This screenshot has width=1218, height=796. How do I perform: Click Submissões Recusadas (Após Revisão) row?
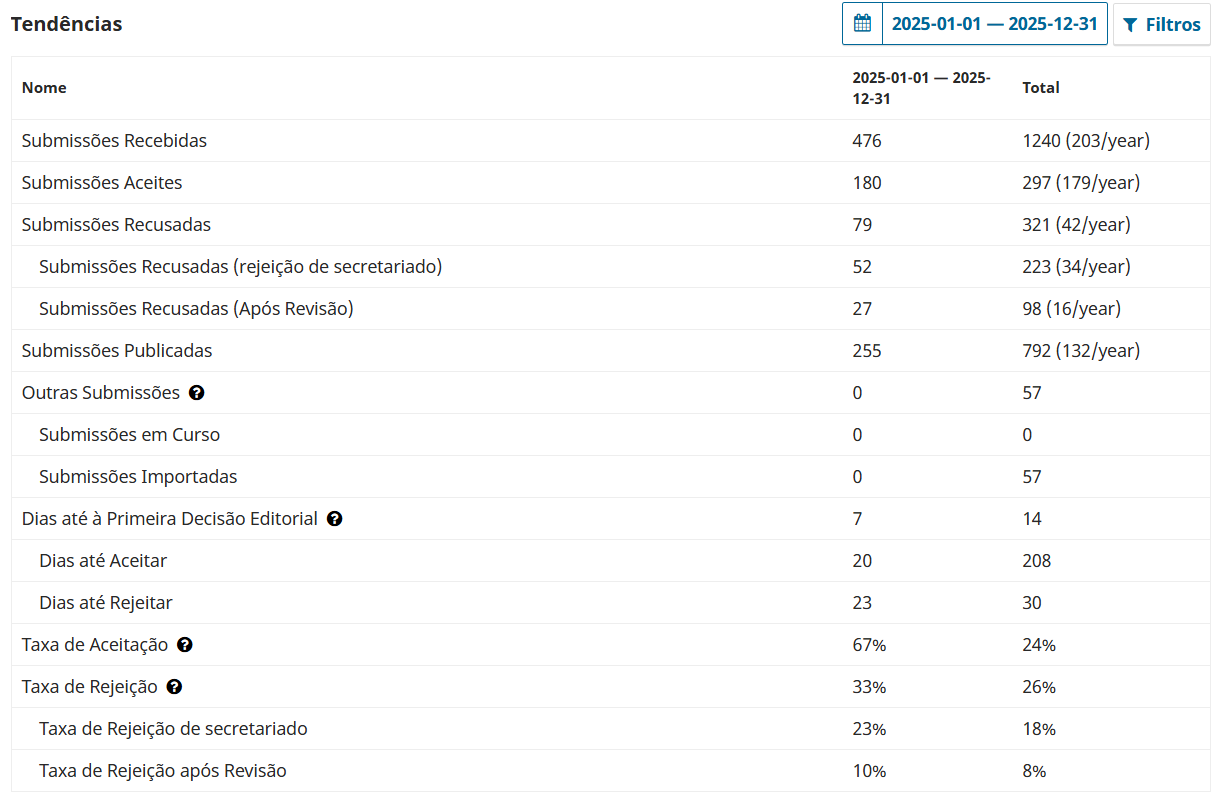pyautogui.click(x=611, y=309)
